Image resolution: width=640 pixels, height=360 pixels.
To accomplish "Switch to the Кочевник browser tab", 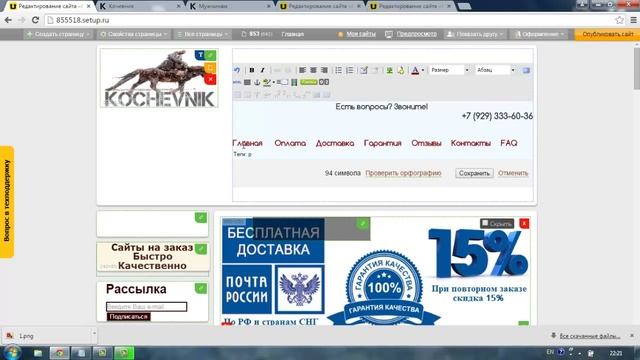I will tap(139, 6).
